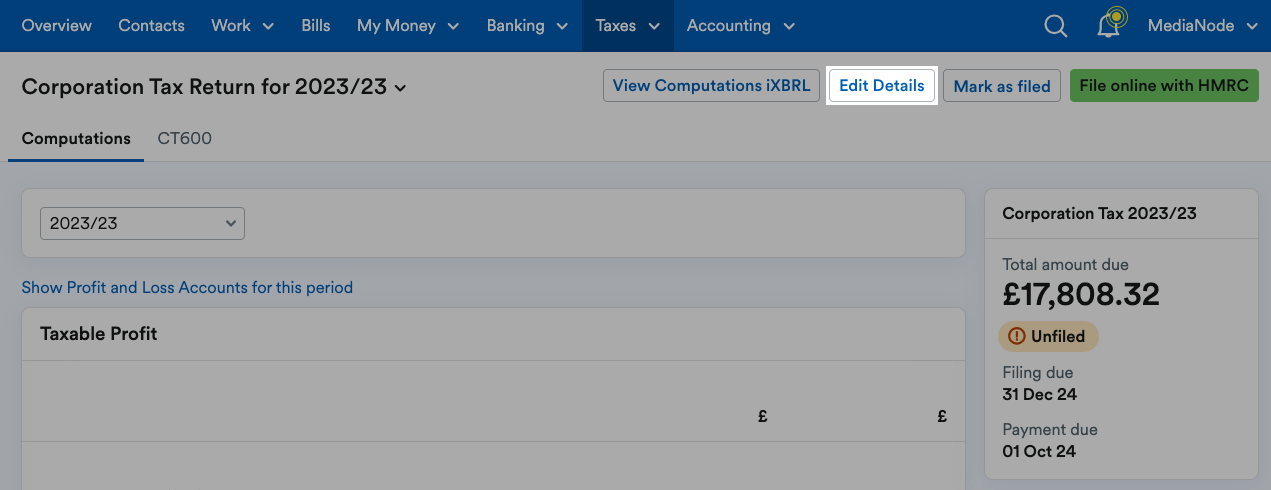Image resolution: width=1271 pixels, height=490 pixels.
Task: Click View Computations iXBRL button
Action: point(711,86)
